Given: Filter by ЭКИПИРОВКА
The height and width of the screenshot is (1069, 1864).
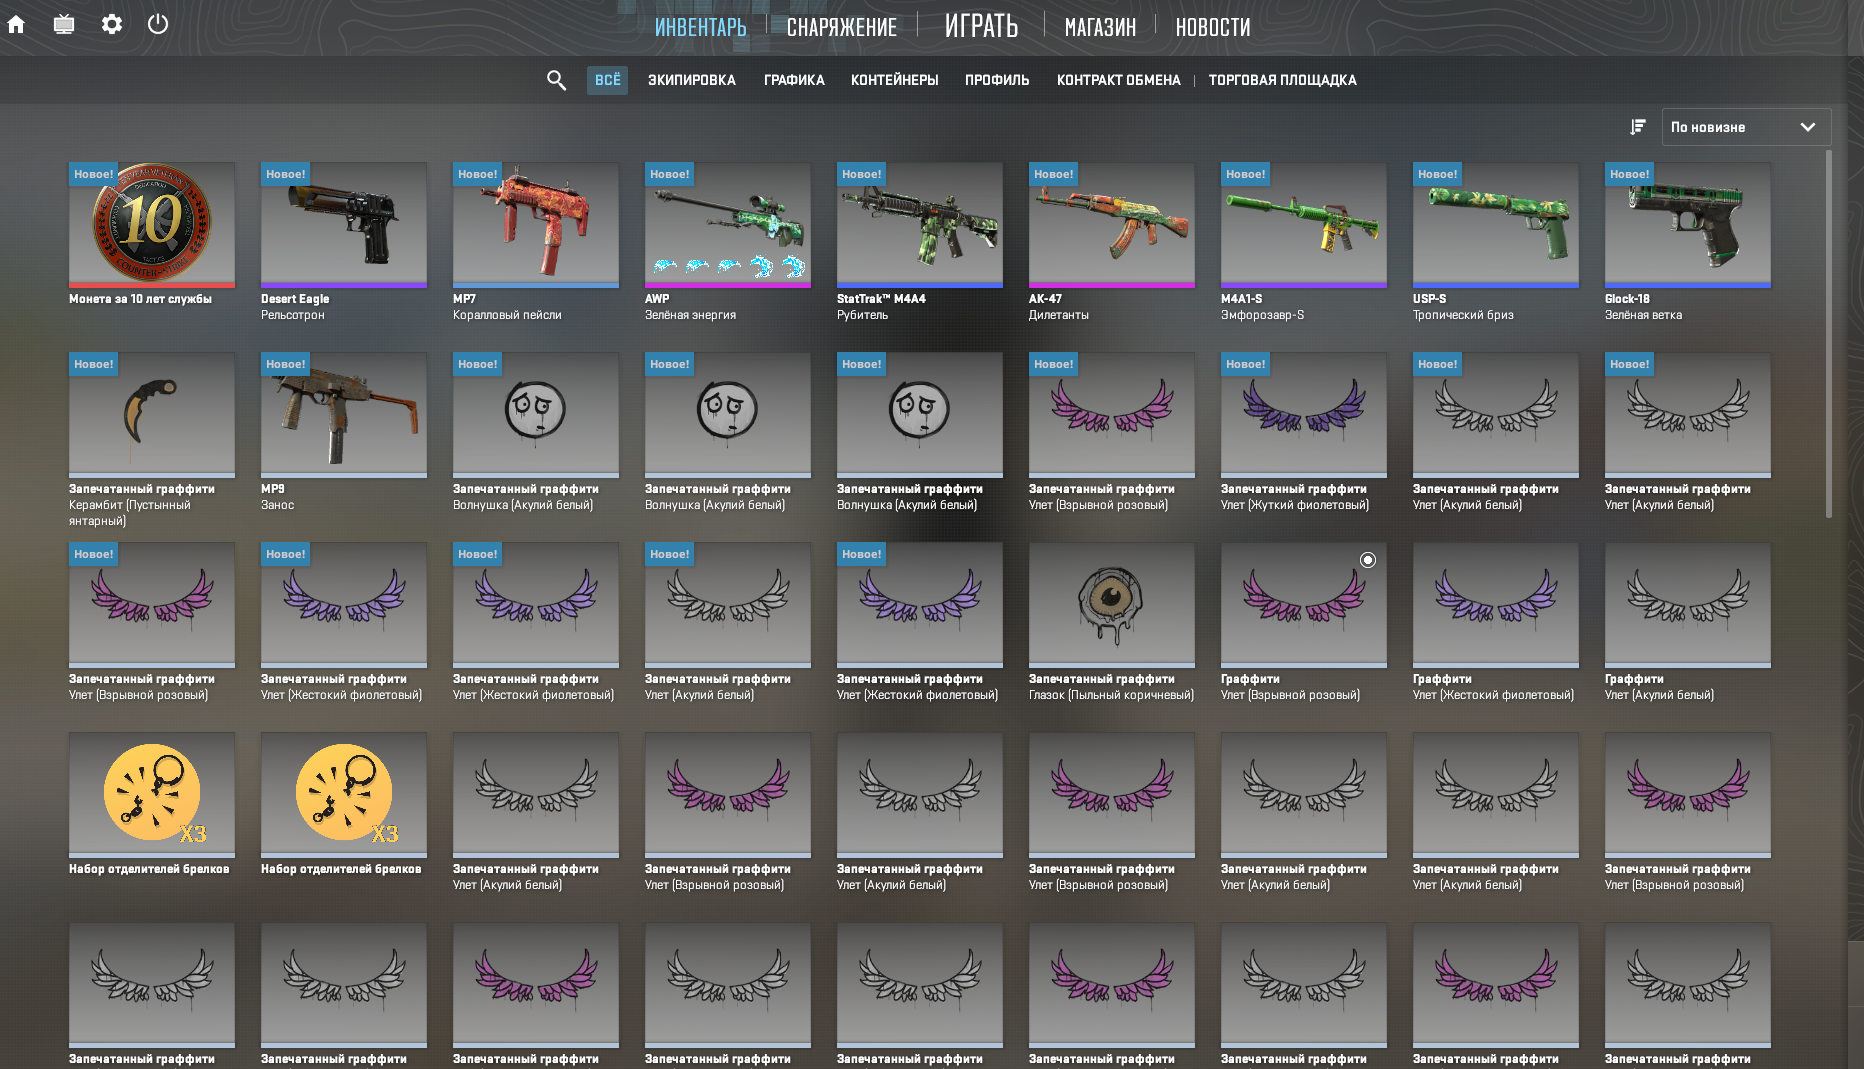Looking at the screenshot, I should click(692, 80).
